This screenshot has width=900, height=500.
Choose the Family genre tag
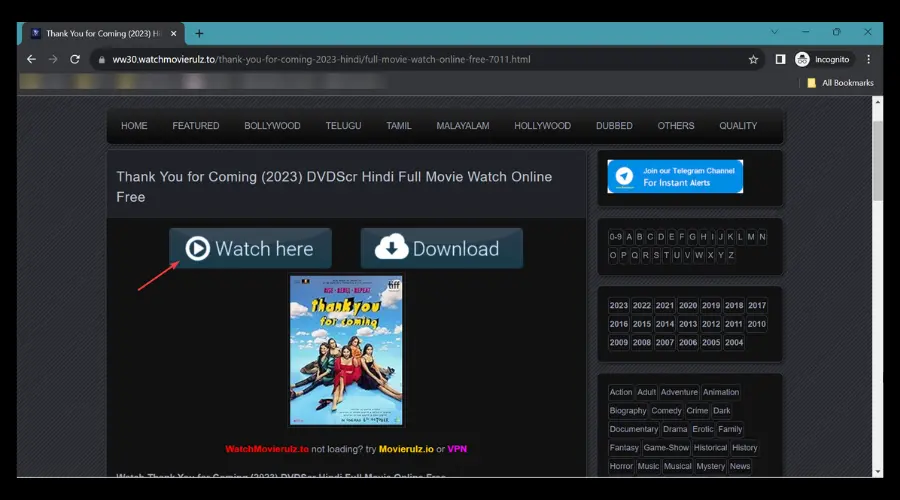click(x=730, y=429)
